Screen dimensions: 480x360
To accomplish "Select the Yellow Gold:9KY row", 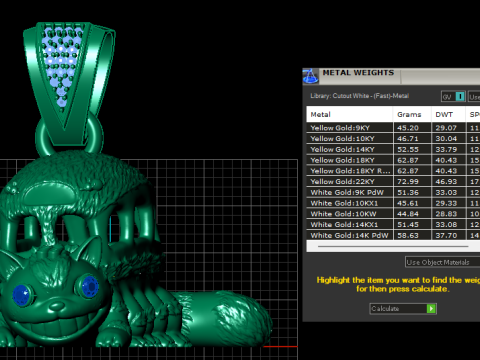I will 393,128.
